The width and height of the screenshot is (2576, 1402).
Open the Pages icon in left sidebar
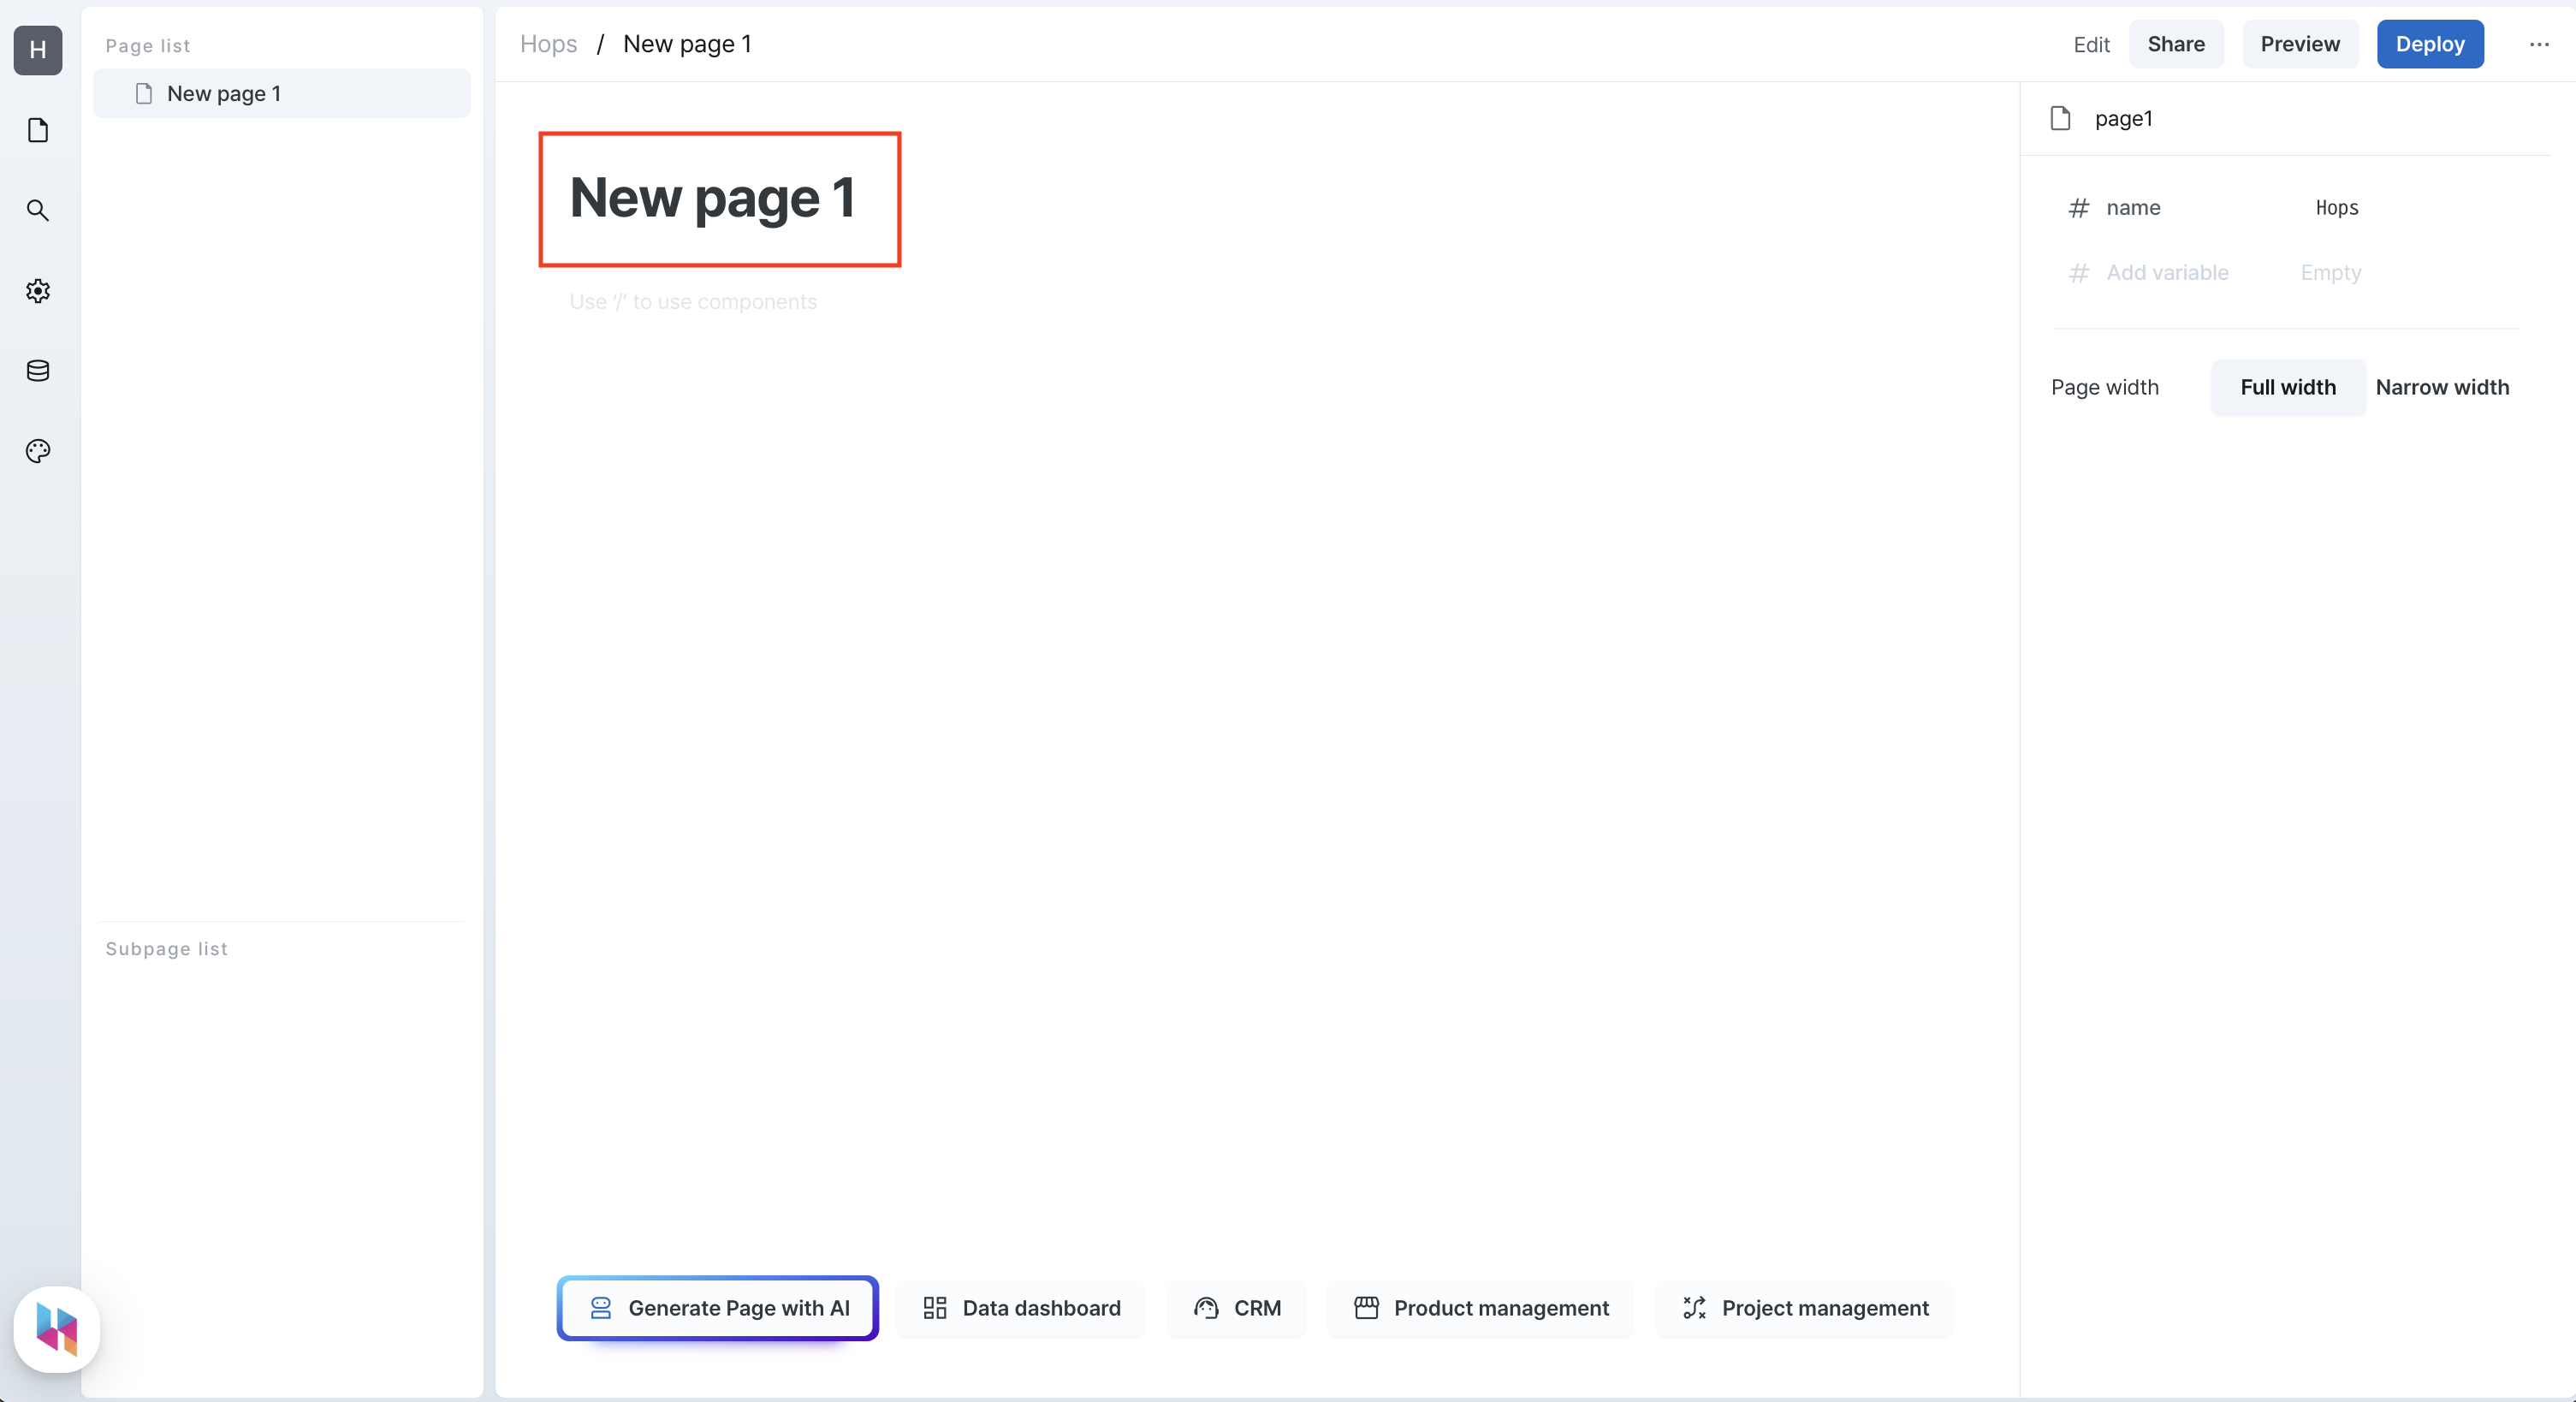38,130
